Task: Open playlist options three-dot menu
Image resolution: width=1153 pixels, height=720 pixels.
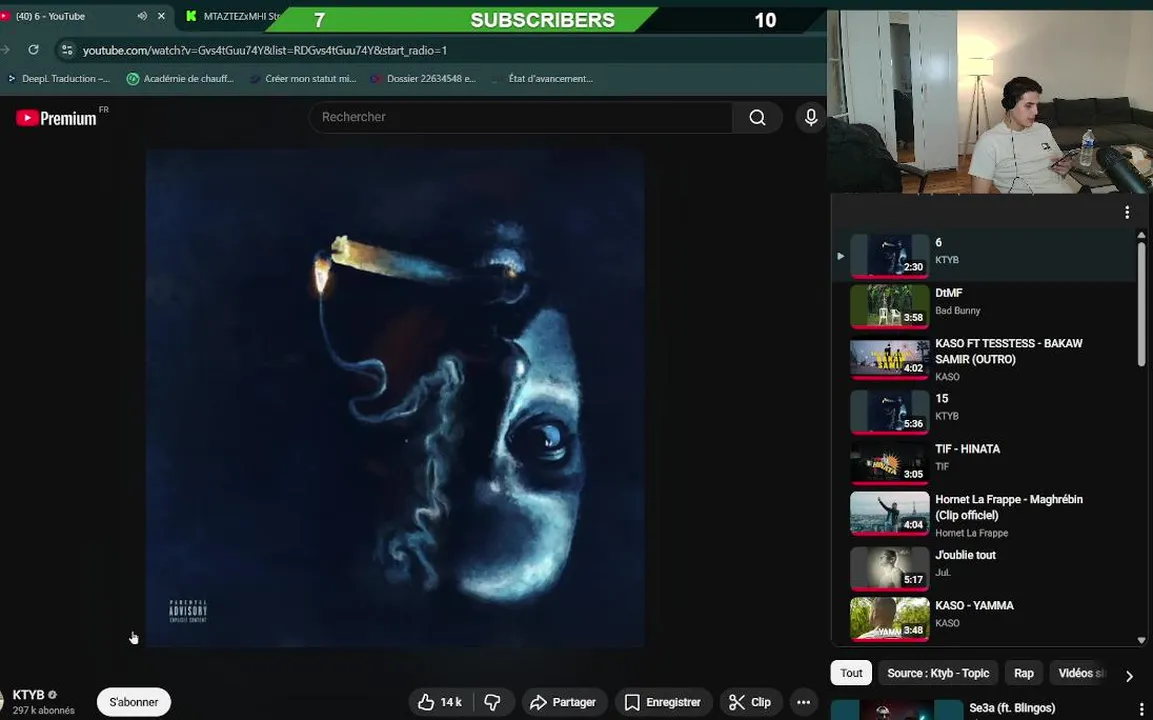Action: point(1127,213)
